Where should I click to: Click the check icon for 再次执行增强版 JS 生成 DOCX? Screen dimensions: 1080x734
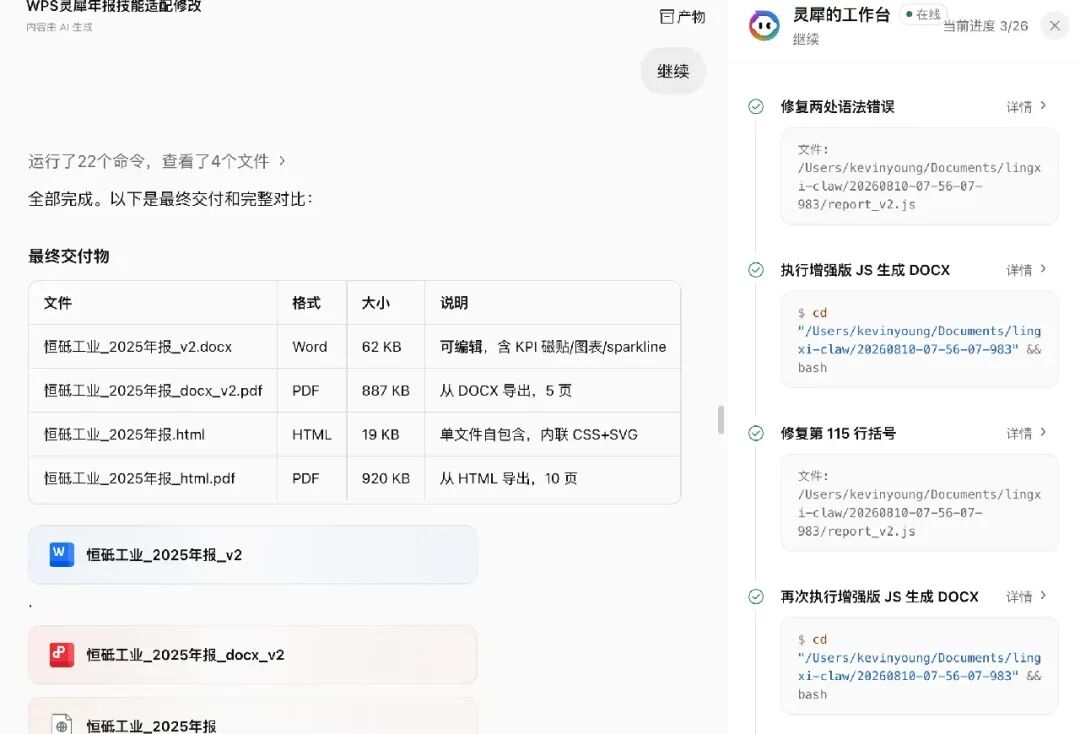(756, 596)
